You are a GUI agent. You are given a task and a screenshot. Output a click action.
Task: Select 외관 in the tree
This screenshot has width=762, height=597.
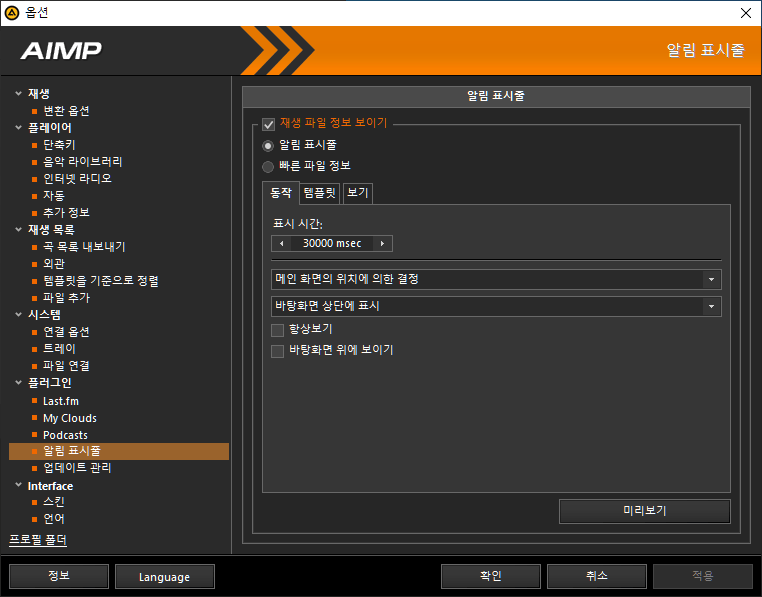53,264
